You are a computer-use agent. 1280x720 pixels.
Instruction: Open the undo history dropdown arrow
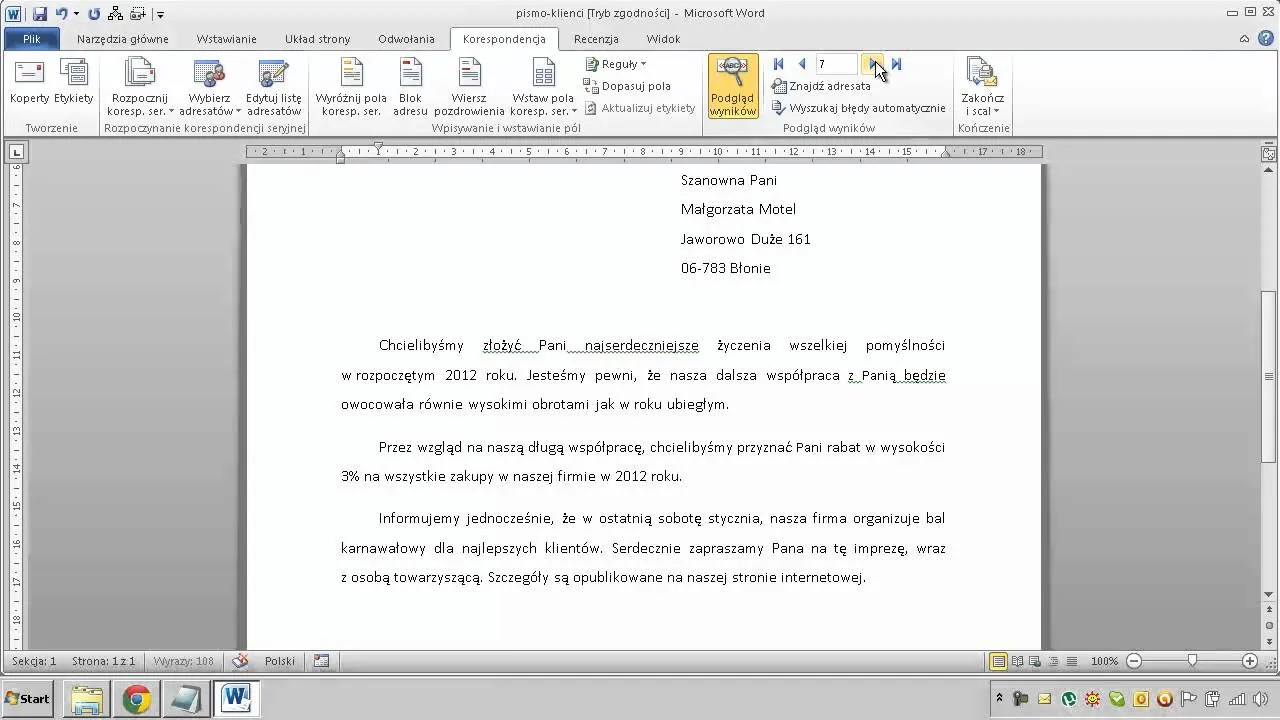pyautogui.click(x=76, y=15)
